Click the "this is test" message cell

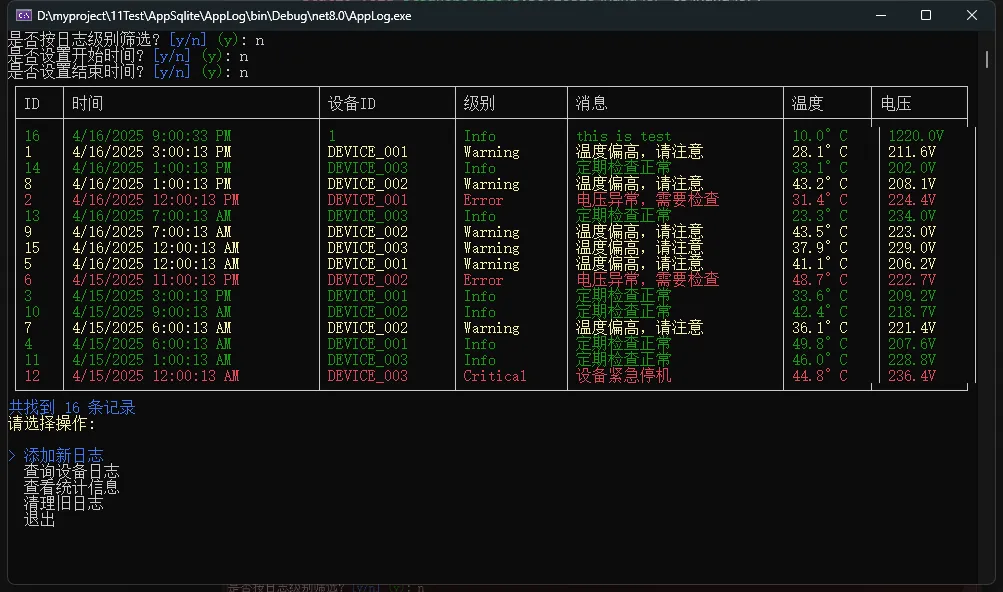point(623,136)
